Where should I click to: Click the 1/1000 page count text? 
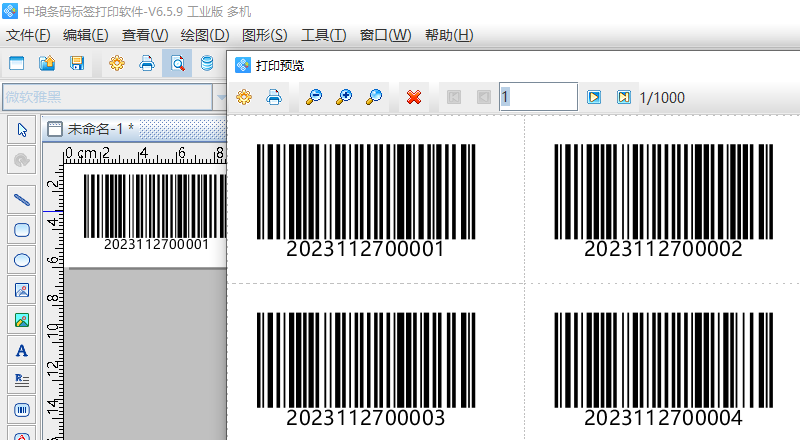(662, 97)
